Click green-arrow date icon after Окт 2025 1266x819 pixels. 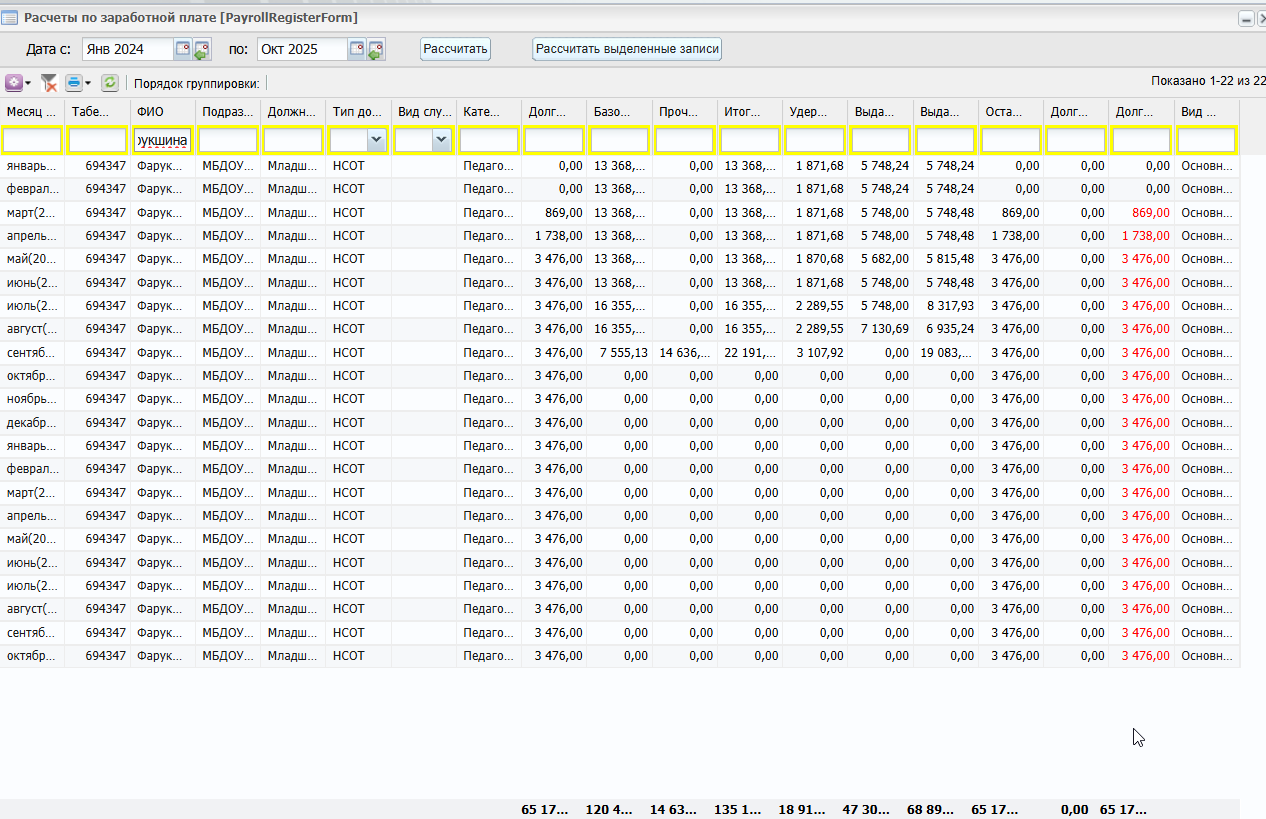click(x=376, y=49)
